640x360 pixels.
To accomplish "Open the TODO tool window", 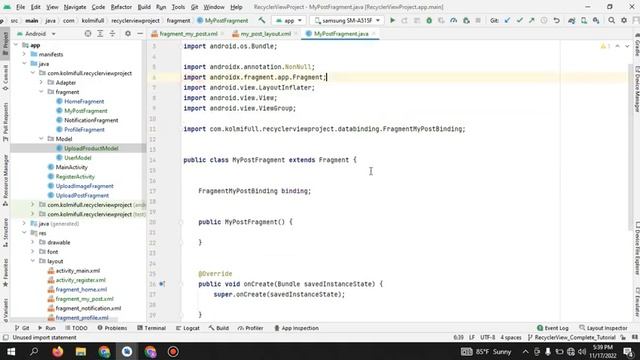I will (x=76, y=328).
